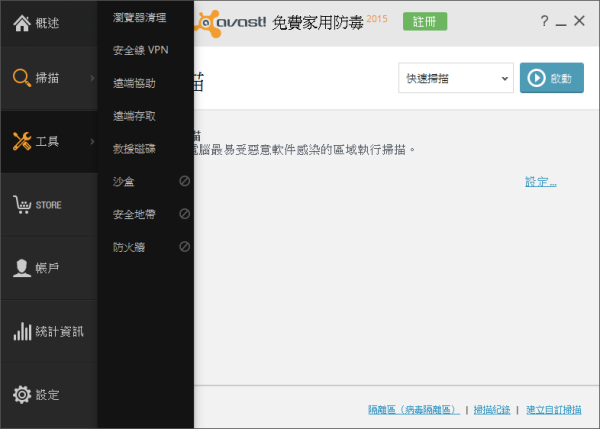This screenshot has height=429, width=600.
Task: Open STORE sidebar label
Action: click(49, 205)
